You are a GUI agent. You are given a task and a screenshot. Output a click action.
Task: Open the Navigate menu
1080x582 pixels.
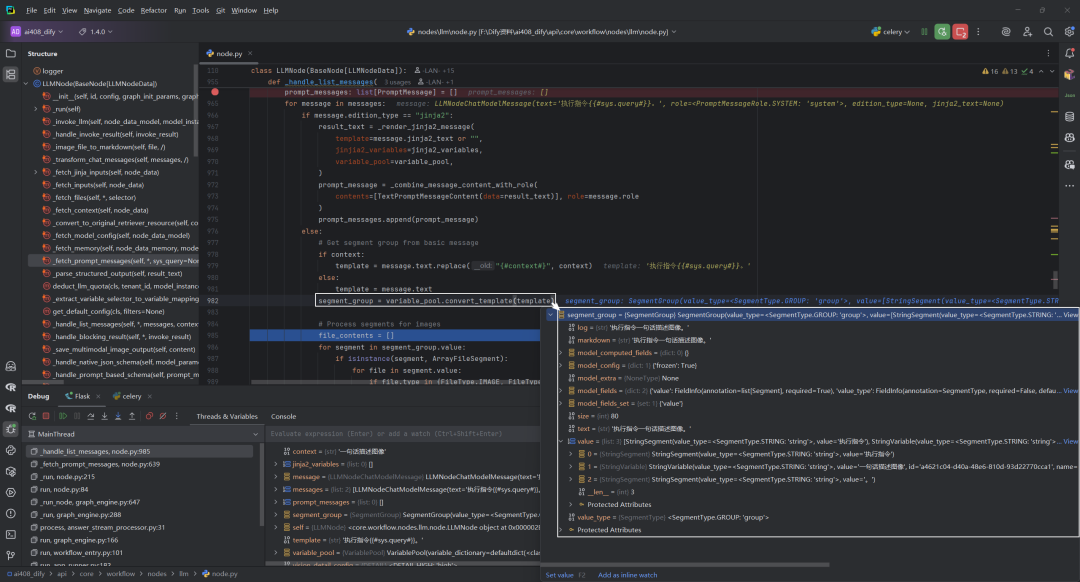[97, 10]
